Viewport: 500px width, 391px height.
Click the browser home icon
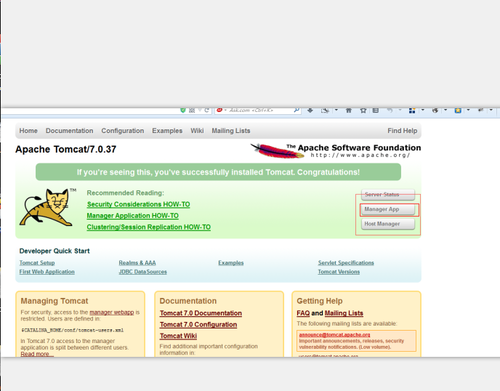point(349,110)
